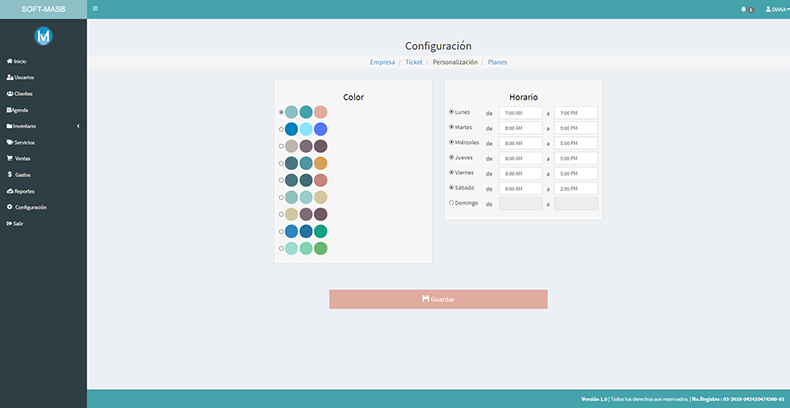Select the first color palette radio button
The width and height of the screenshot is (790, 408).
click(281, 112)
